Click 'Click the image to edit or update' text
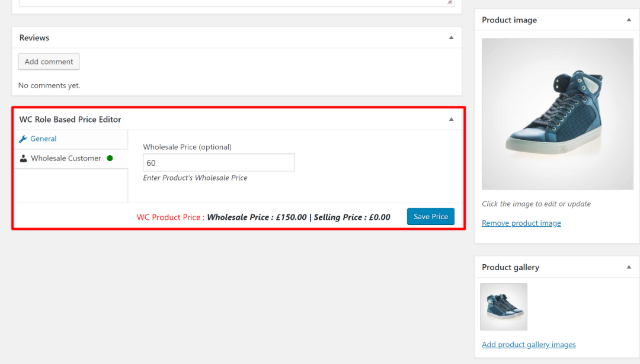The width and height of the screenshot is (640, 364). (x=536, y=204)
